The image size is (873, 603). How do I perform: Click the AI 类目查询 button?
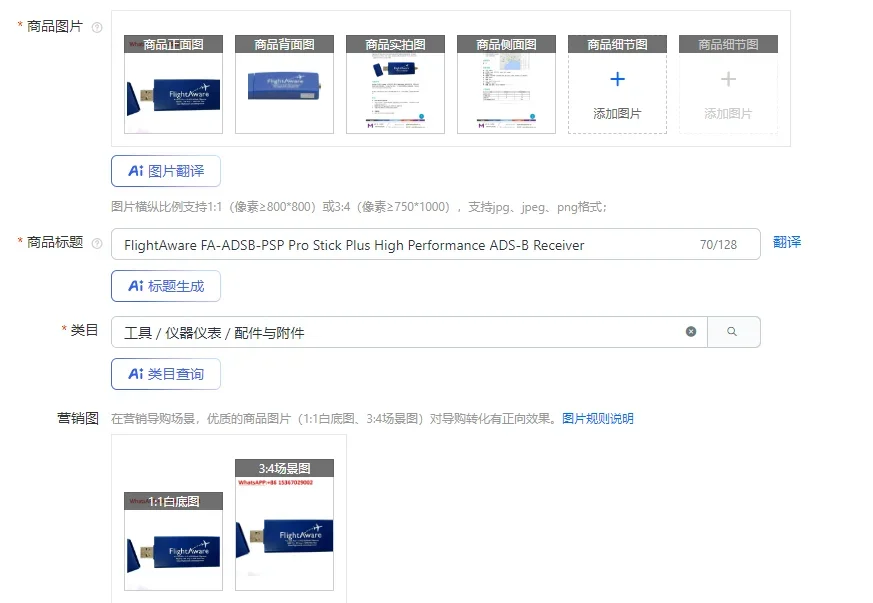coord(166,374)
